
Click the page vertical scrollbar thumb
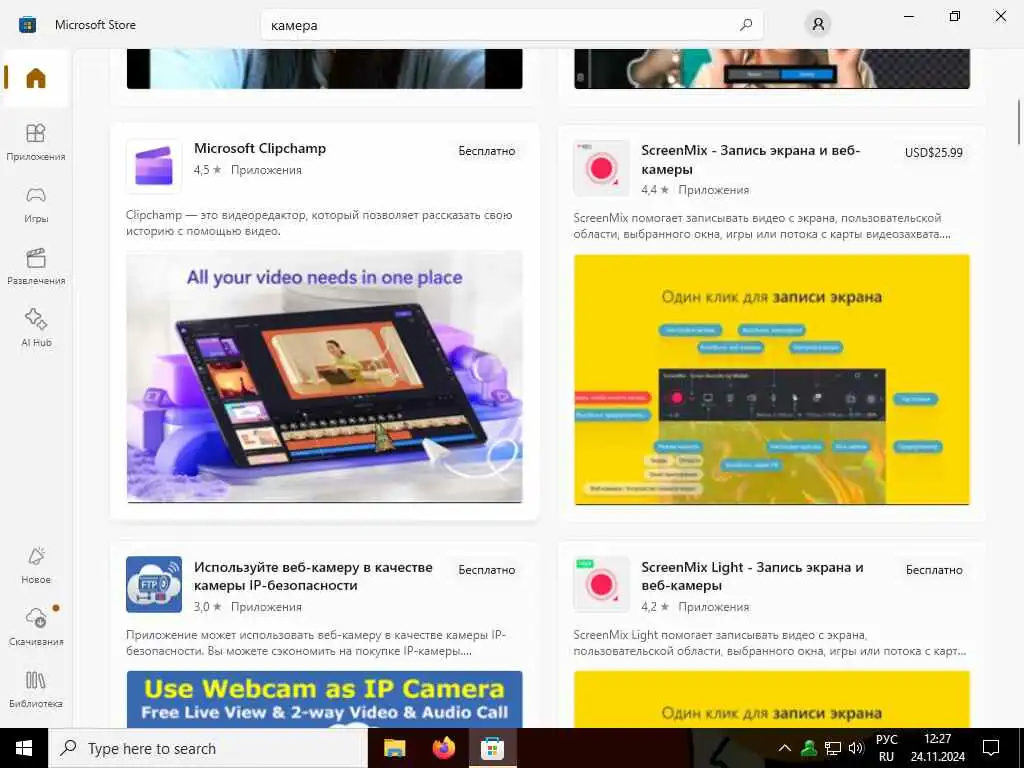click(x=1018, y=122)
